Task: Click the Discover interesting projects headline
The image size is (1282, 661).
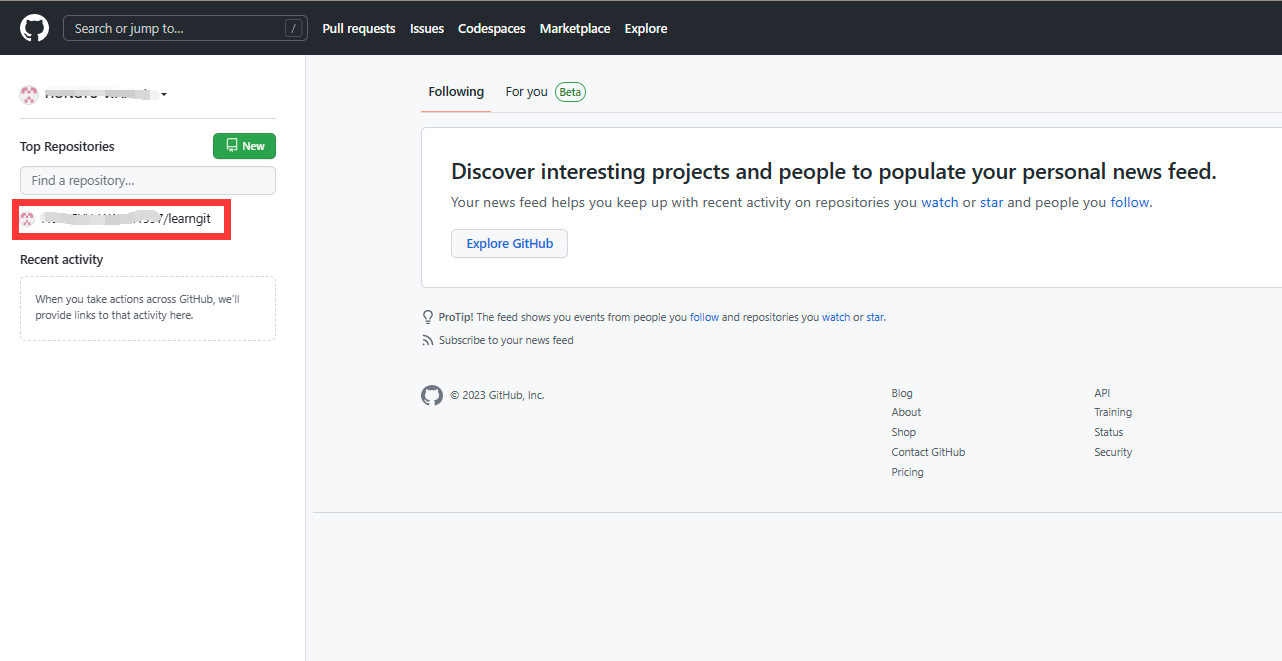Action: click(x=834, y=171)
